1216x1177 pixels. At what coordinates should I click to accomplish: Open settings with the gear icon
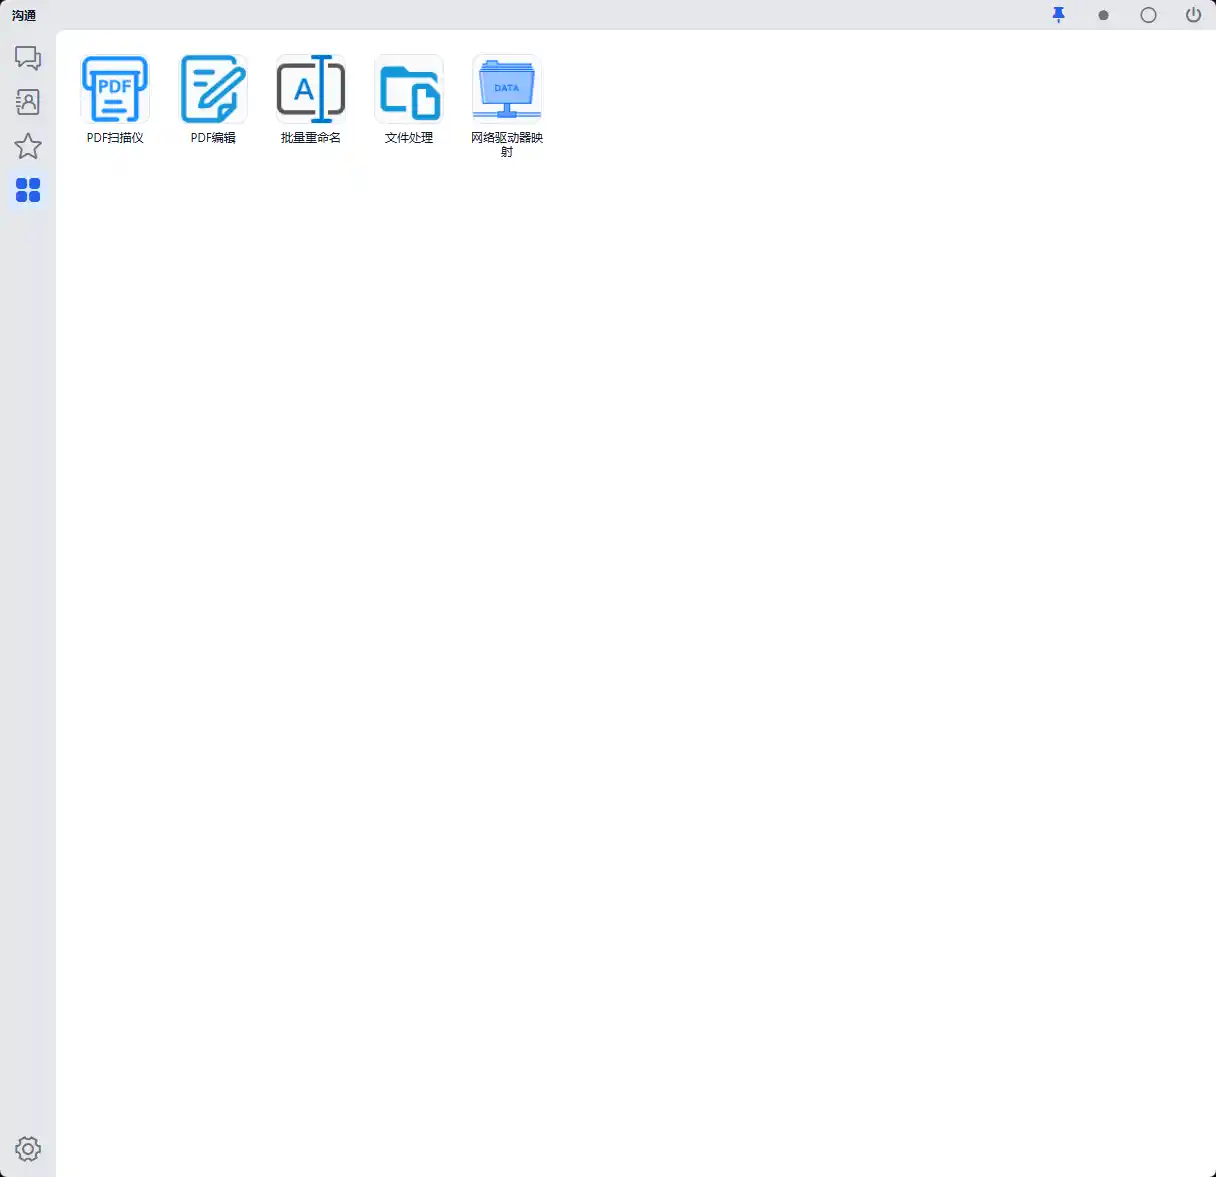(28, 1149)
